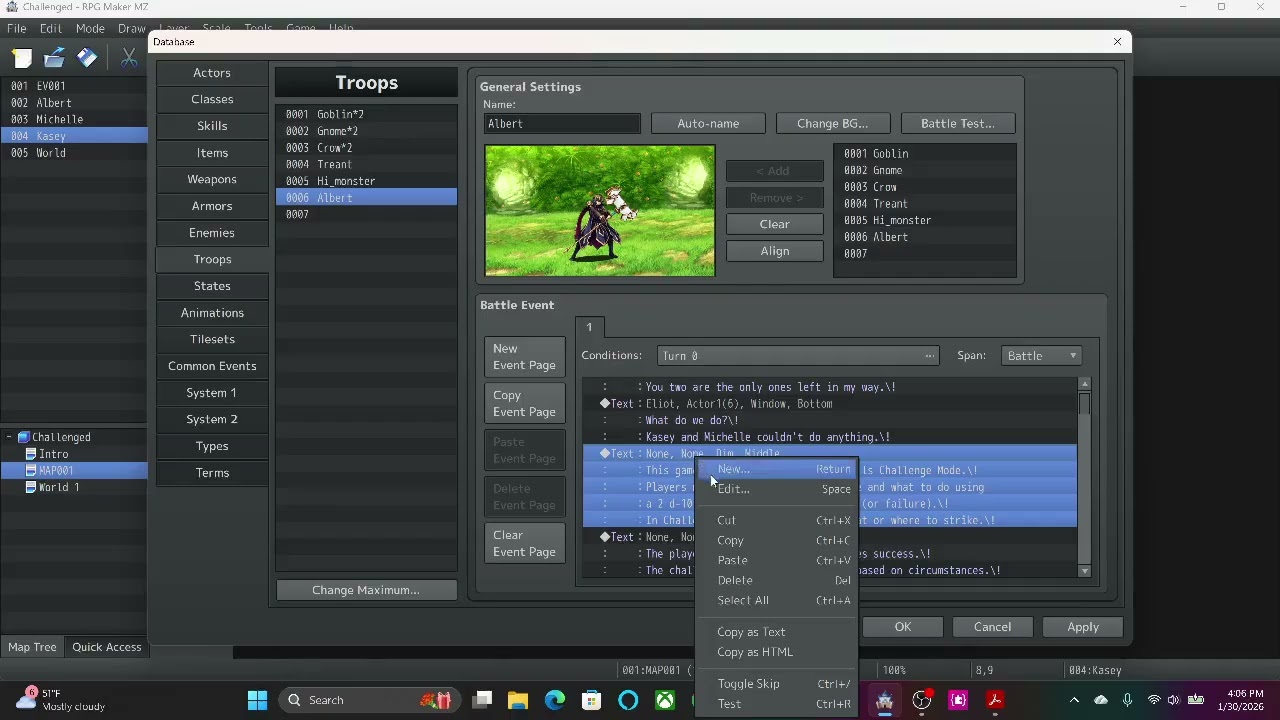Click Apply in the Database dialog
The width and height of the screenshot is (1280, 720).
point(1083,627)
